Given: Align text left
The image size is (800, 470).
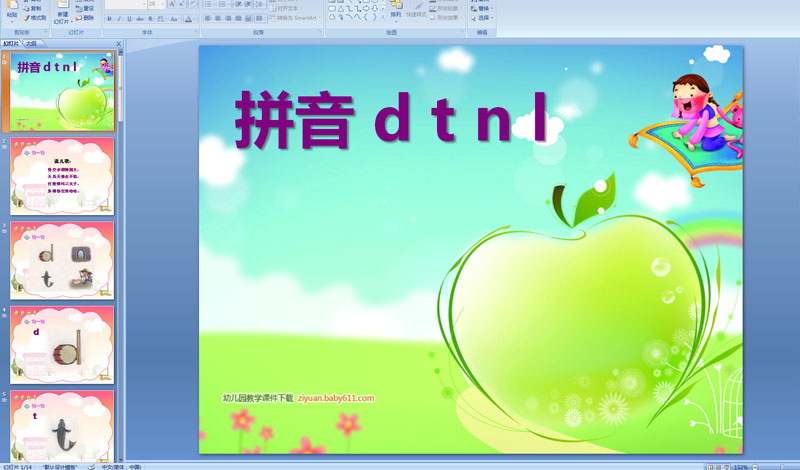Looking at the screenshot, I should [x=208, y=18].
